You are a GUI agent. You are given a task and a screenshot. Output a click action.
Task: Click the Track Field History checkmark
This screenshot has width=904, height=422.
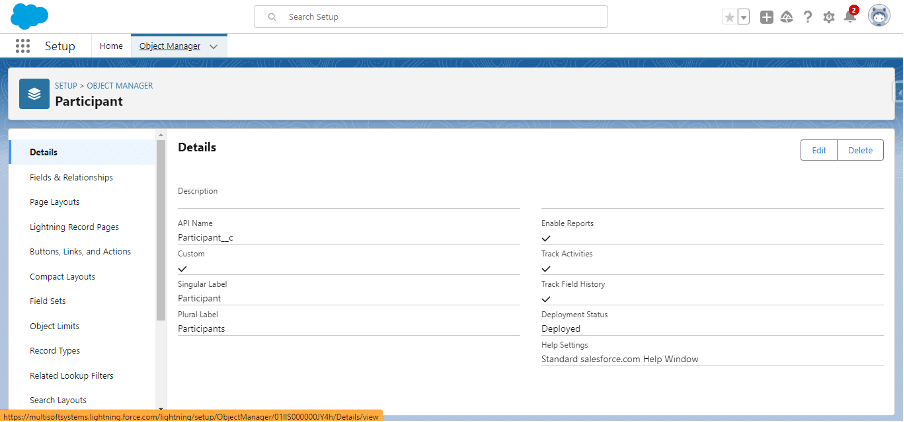546,299
